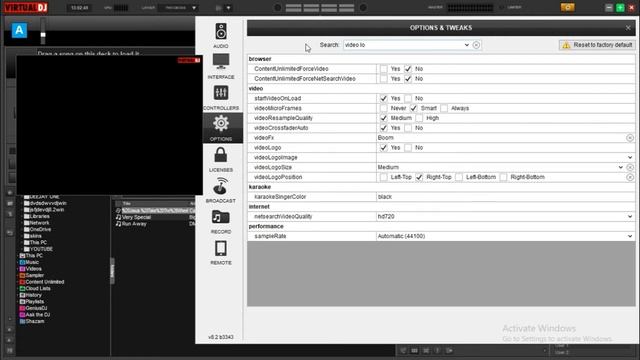Open the layout dropdown in top bar
Viewport: 640px width, 360px height.
(178, 8)
